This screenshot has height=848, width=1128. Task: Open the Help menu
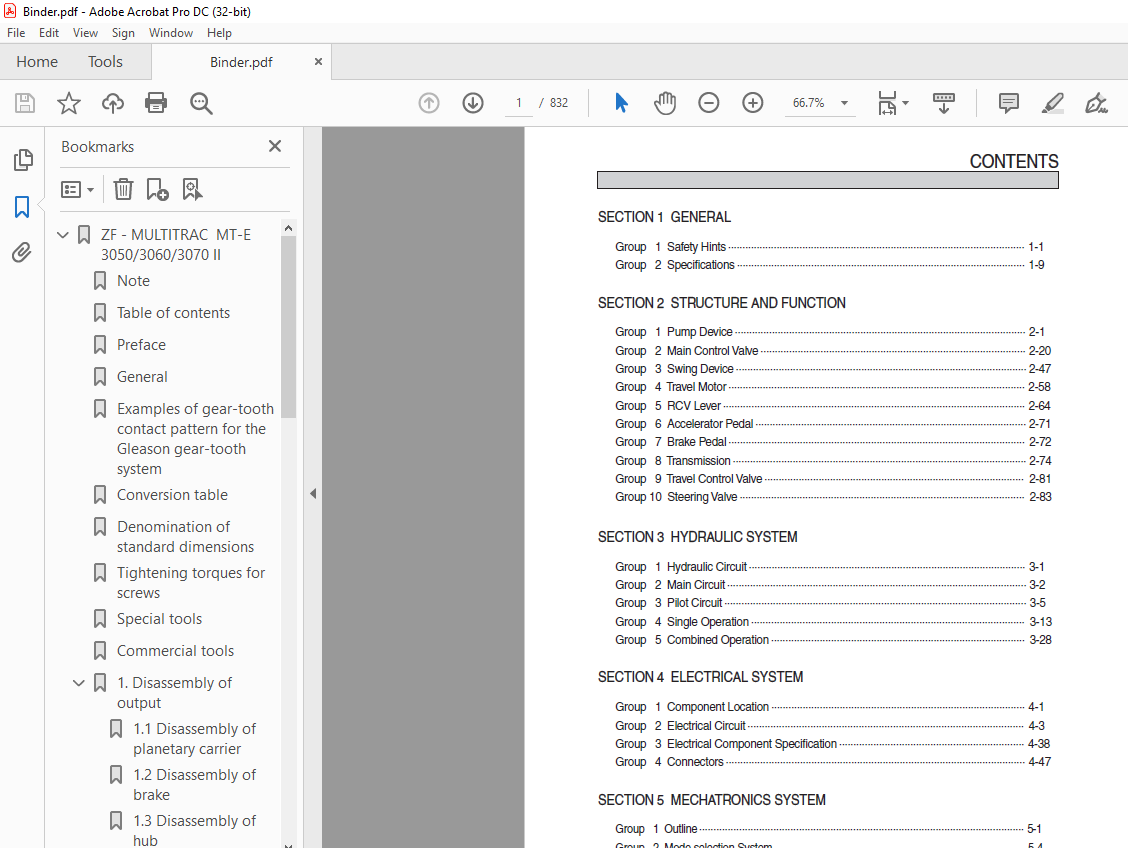click(x=219, y=32)
